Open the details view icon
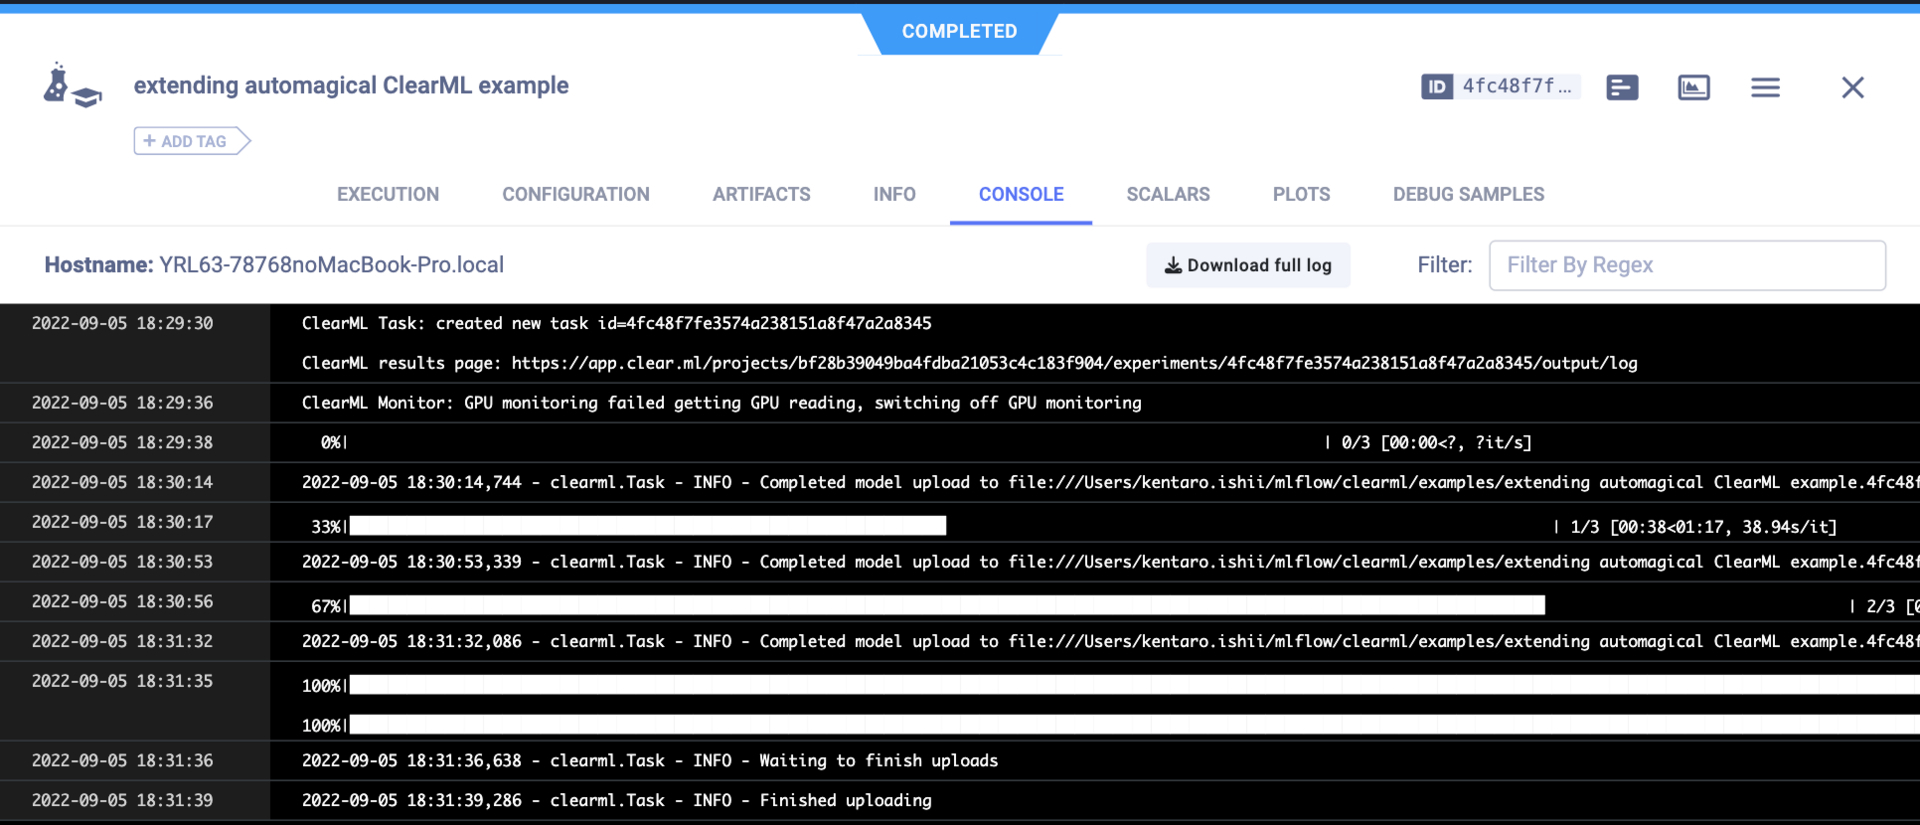 point(1622,88)
